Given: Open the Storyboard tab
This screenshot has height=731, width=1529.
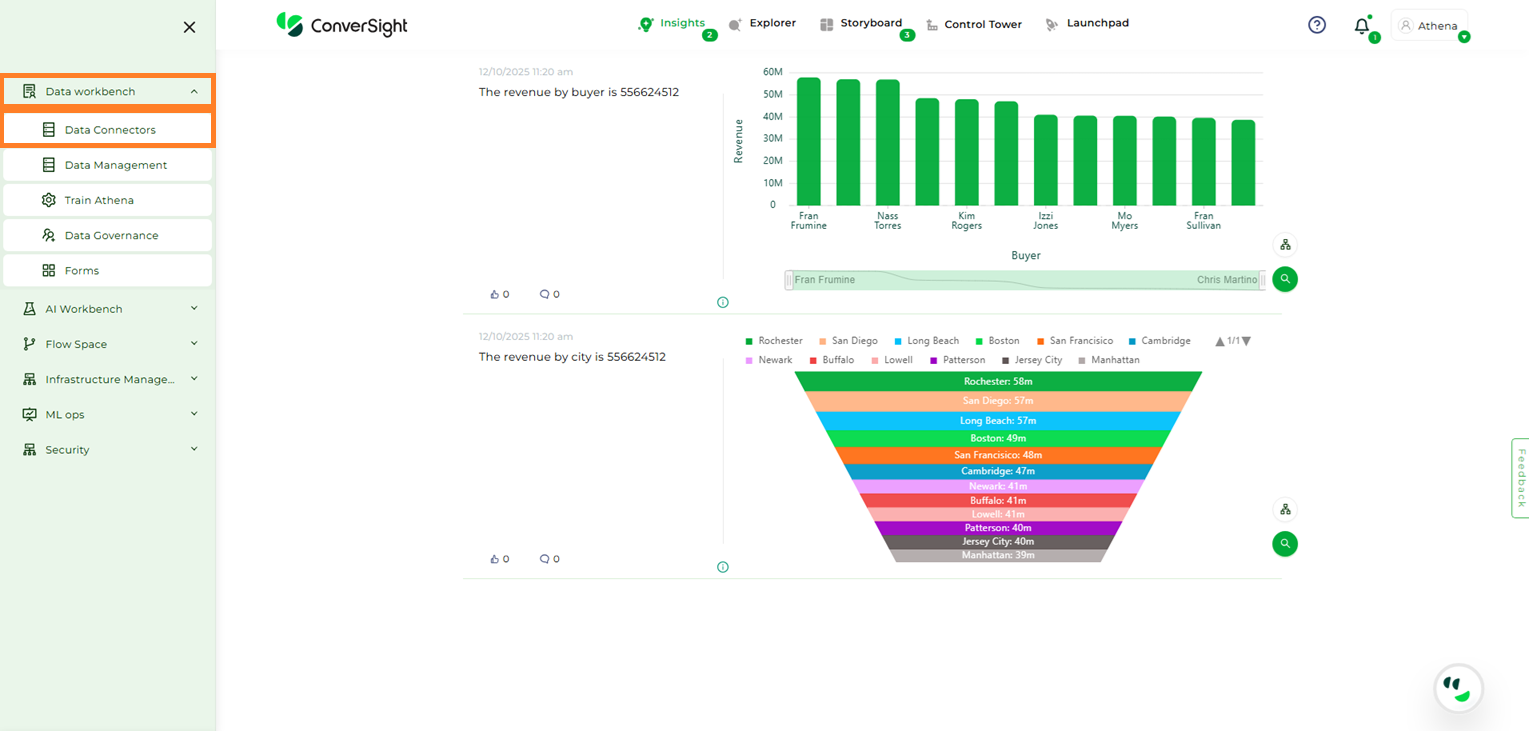Looking at the screenshot, I should 861,23.
